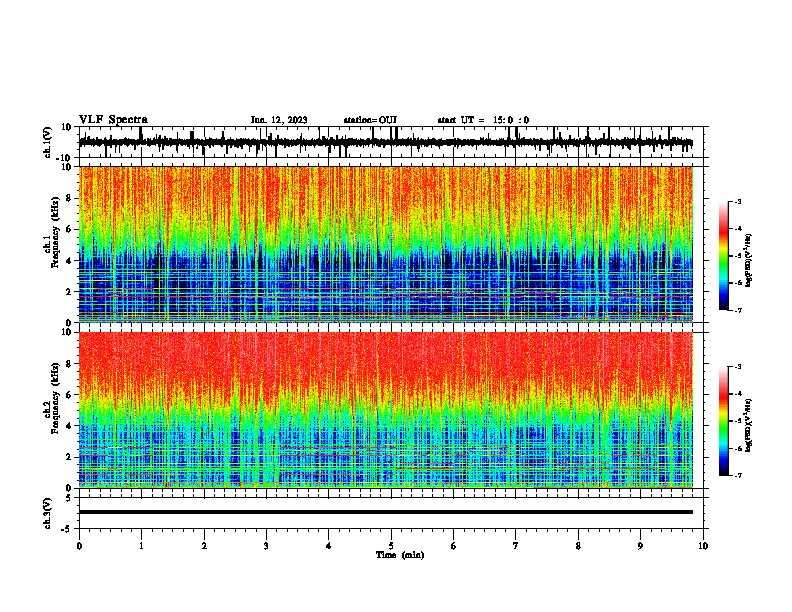792x612 pixels.
Task: Click the ch.1 spectrogram color scale bar
Action: coord(724,256)
